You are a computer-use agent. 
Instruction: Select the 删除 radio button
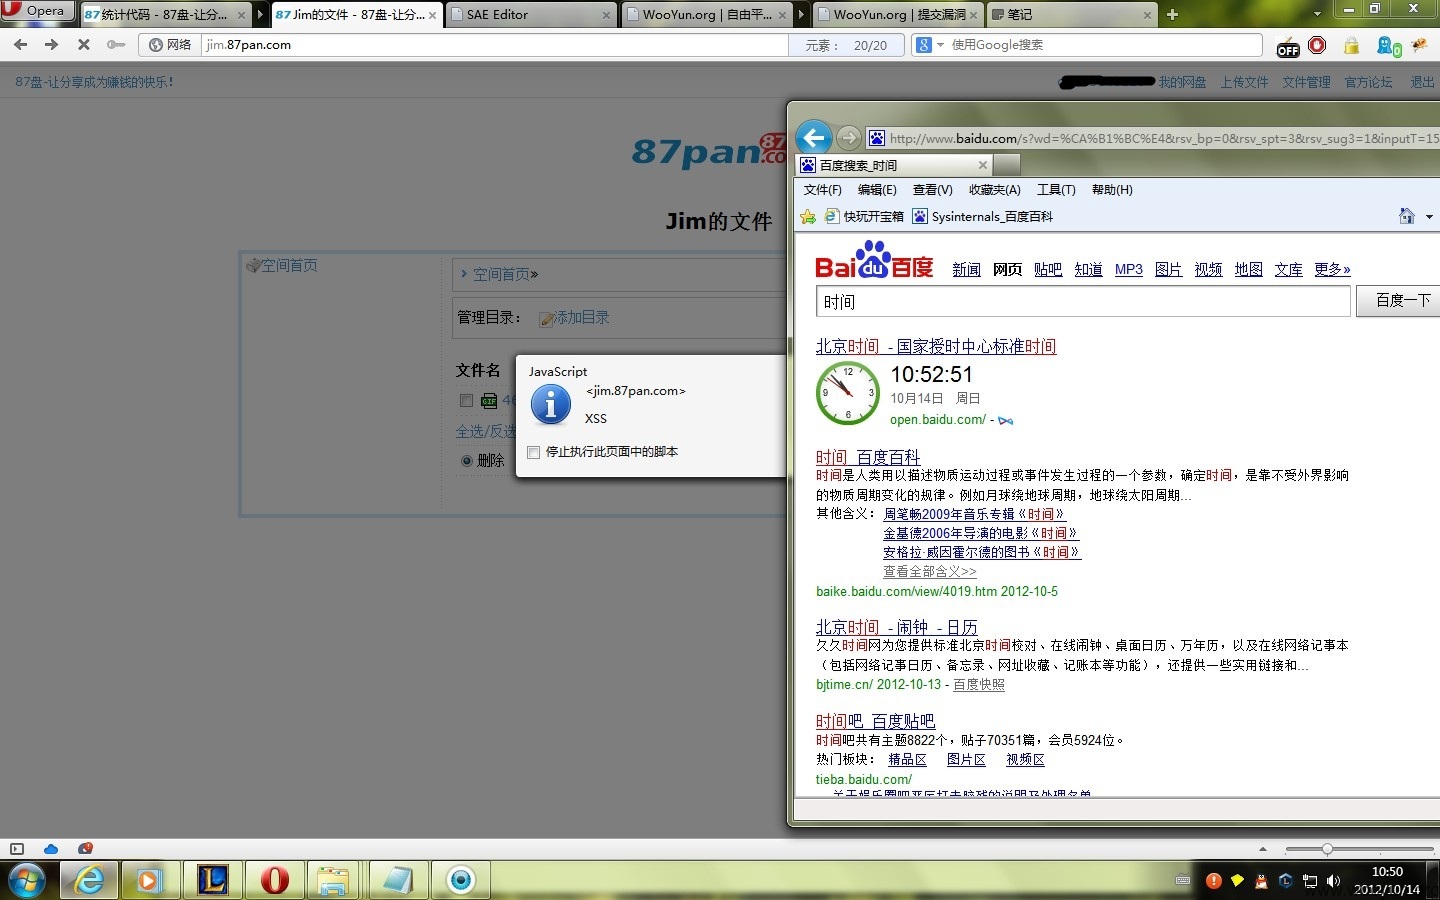click(467, 461)
